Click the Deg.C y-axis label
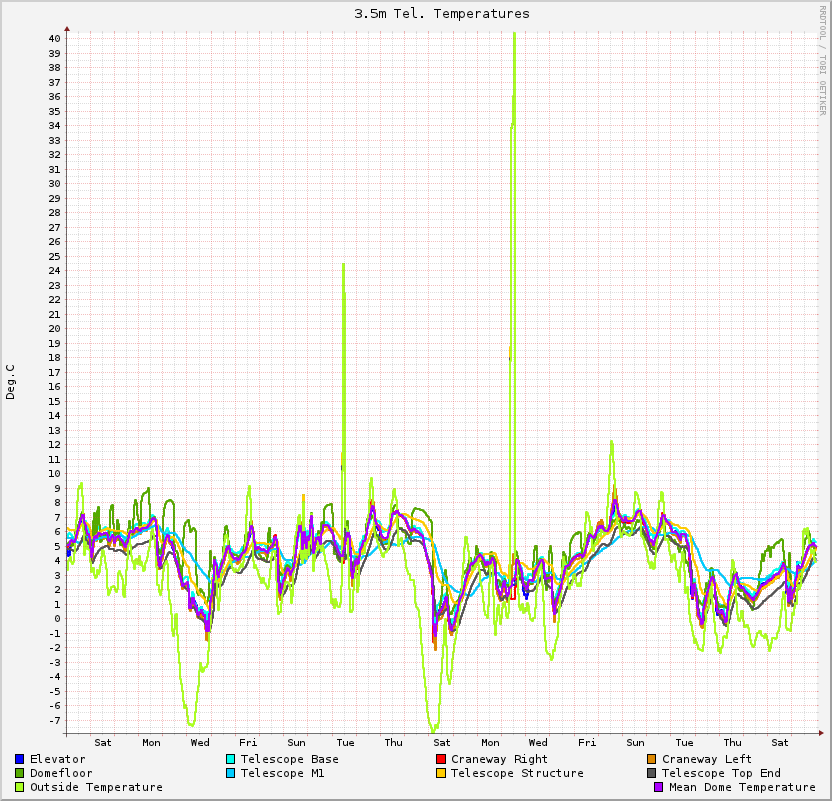This screenshot has height=801, width=832. point(11,382)
